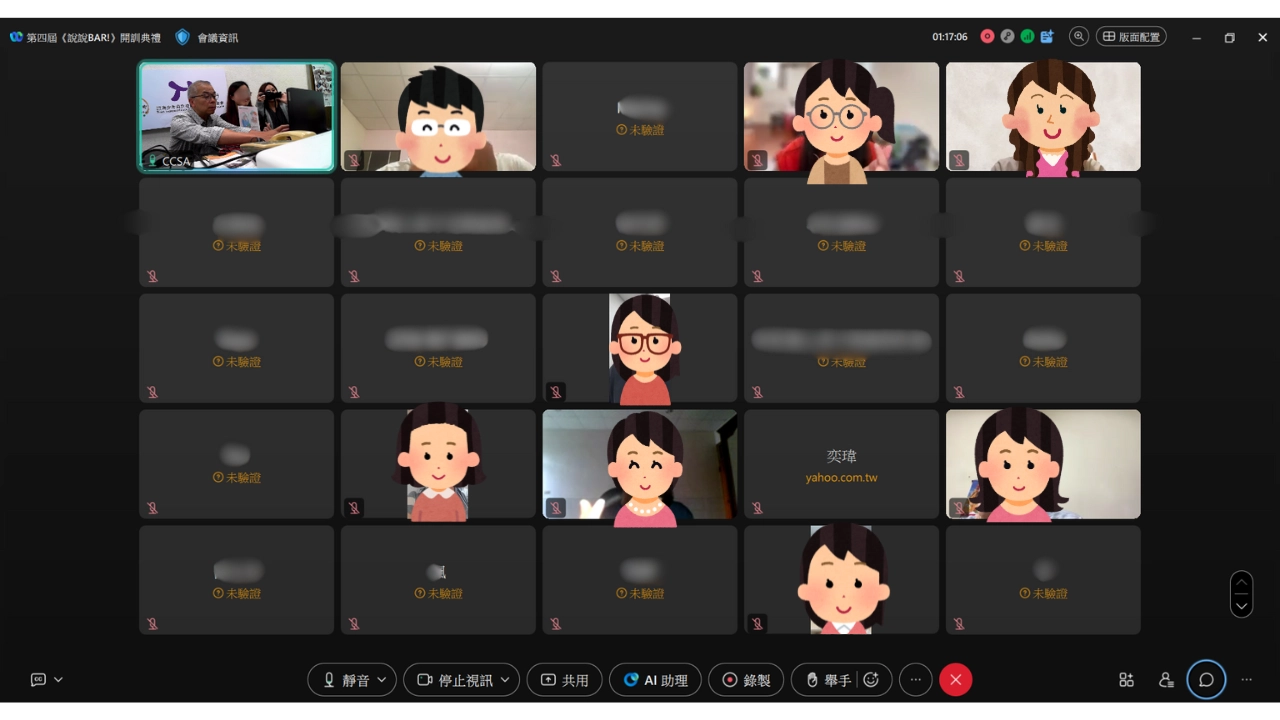This screenshot has height=720, width=1280.
Task: Go to next page of participants
Action: (x=1241, y=606)
